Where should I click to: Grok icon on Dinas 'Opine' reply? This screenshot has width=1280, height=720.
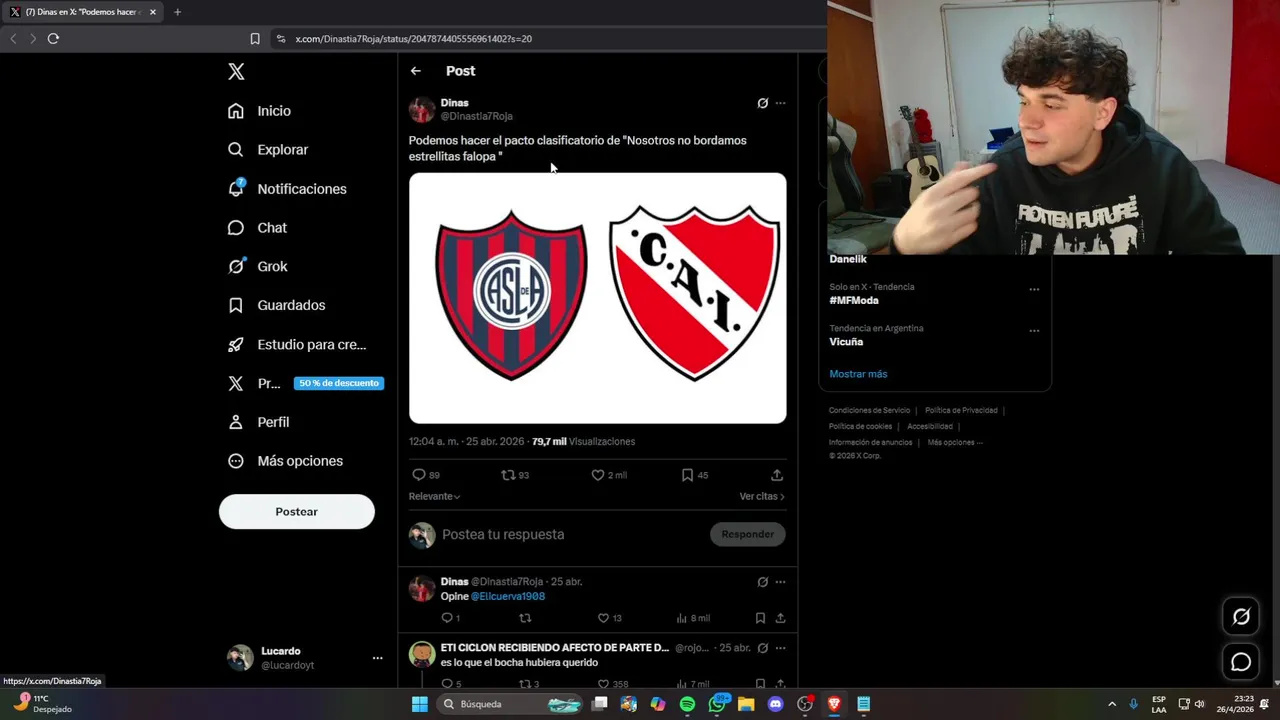[x=763, y=582]
